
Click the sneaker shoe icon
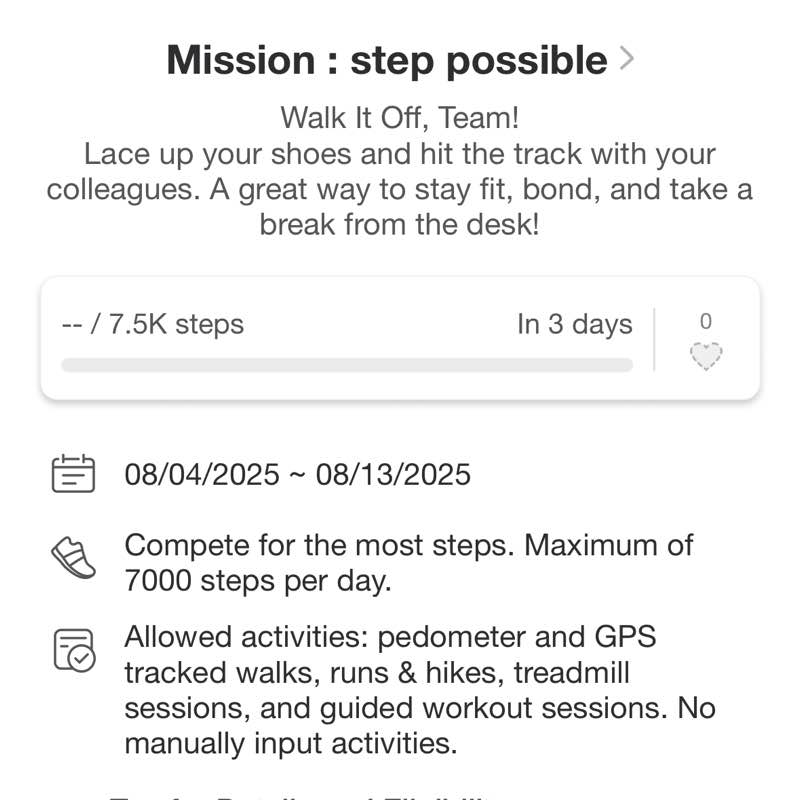[73, 557]
